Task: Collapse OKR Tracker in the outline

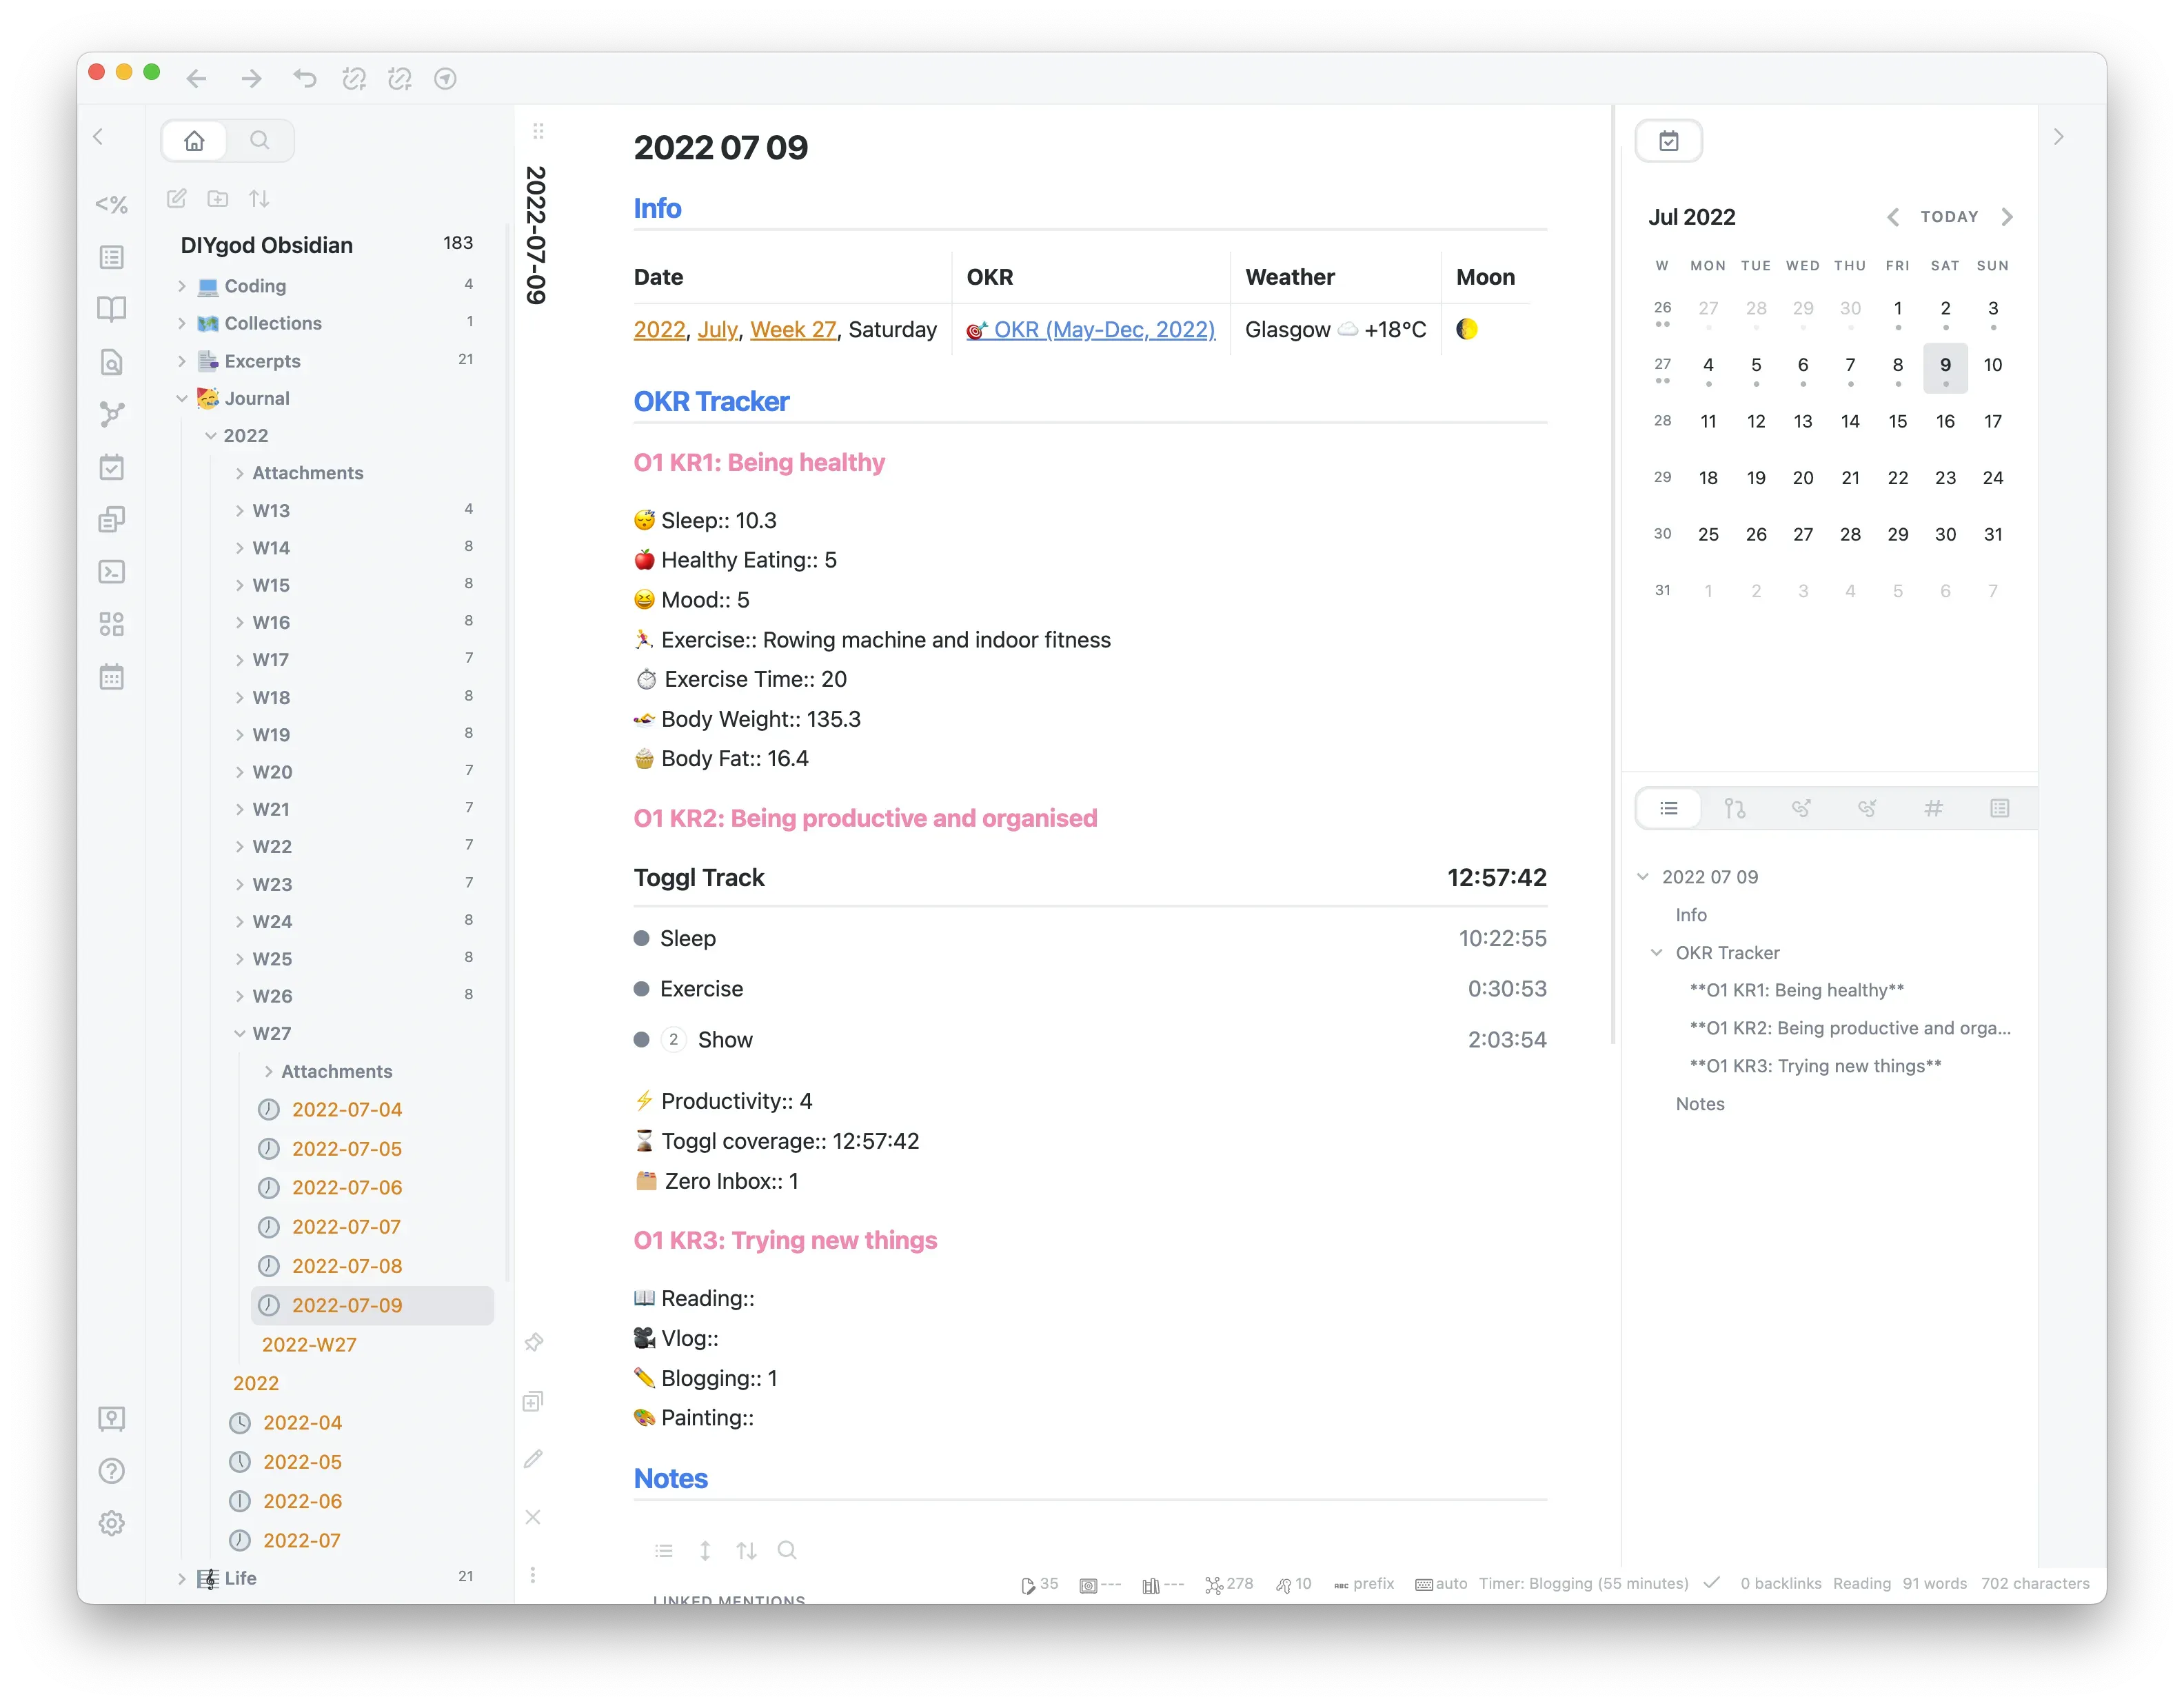Action: pos(1656,953)
